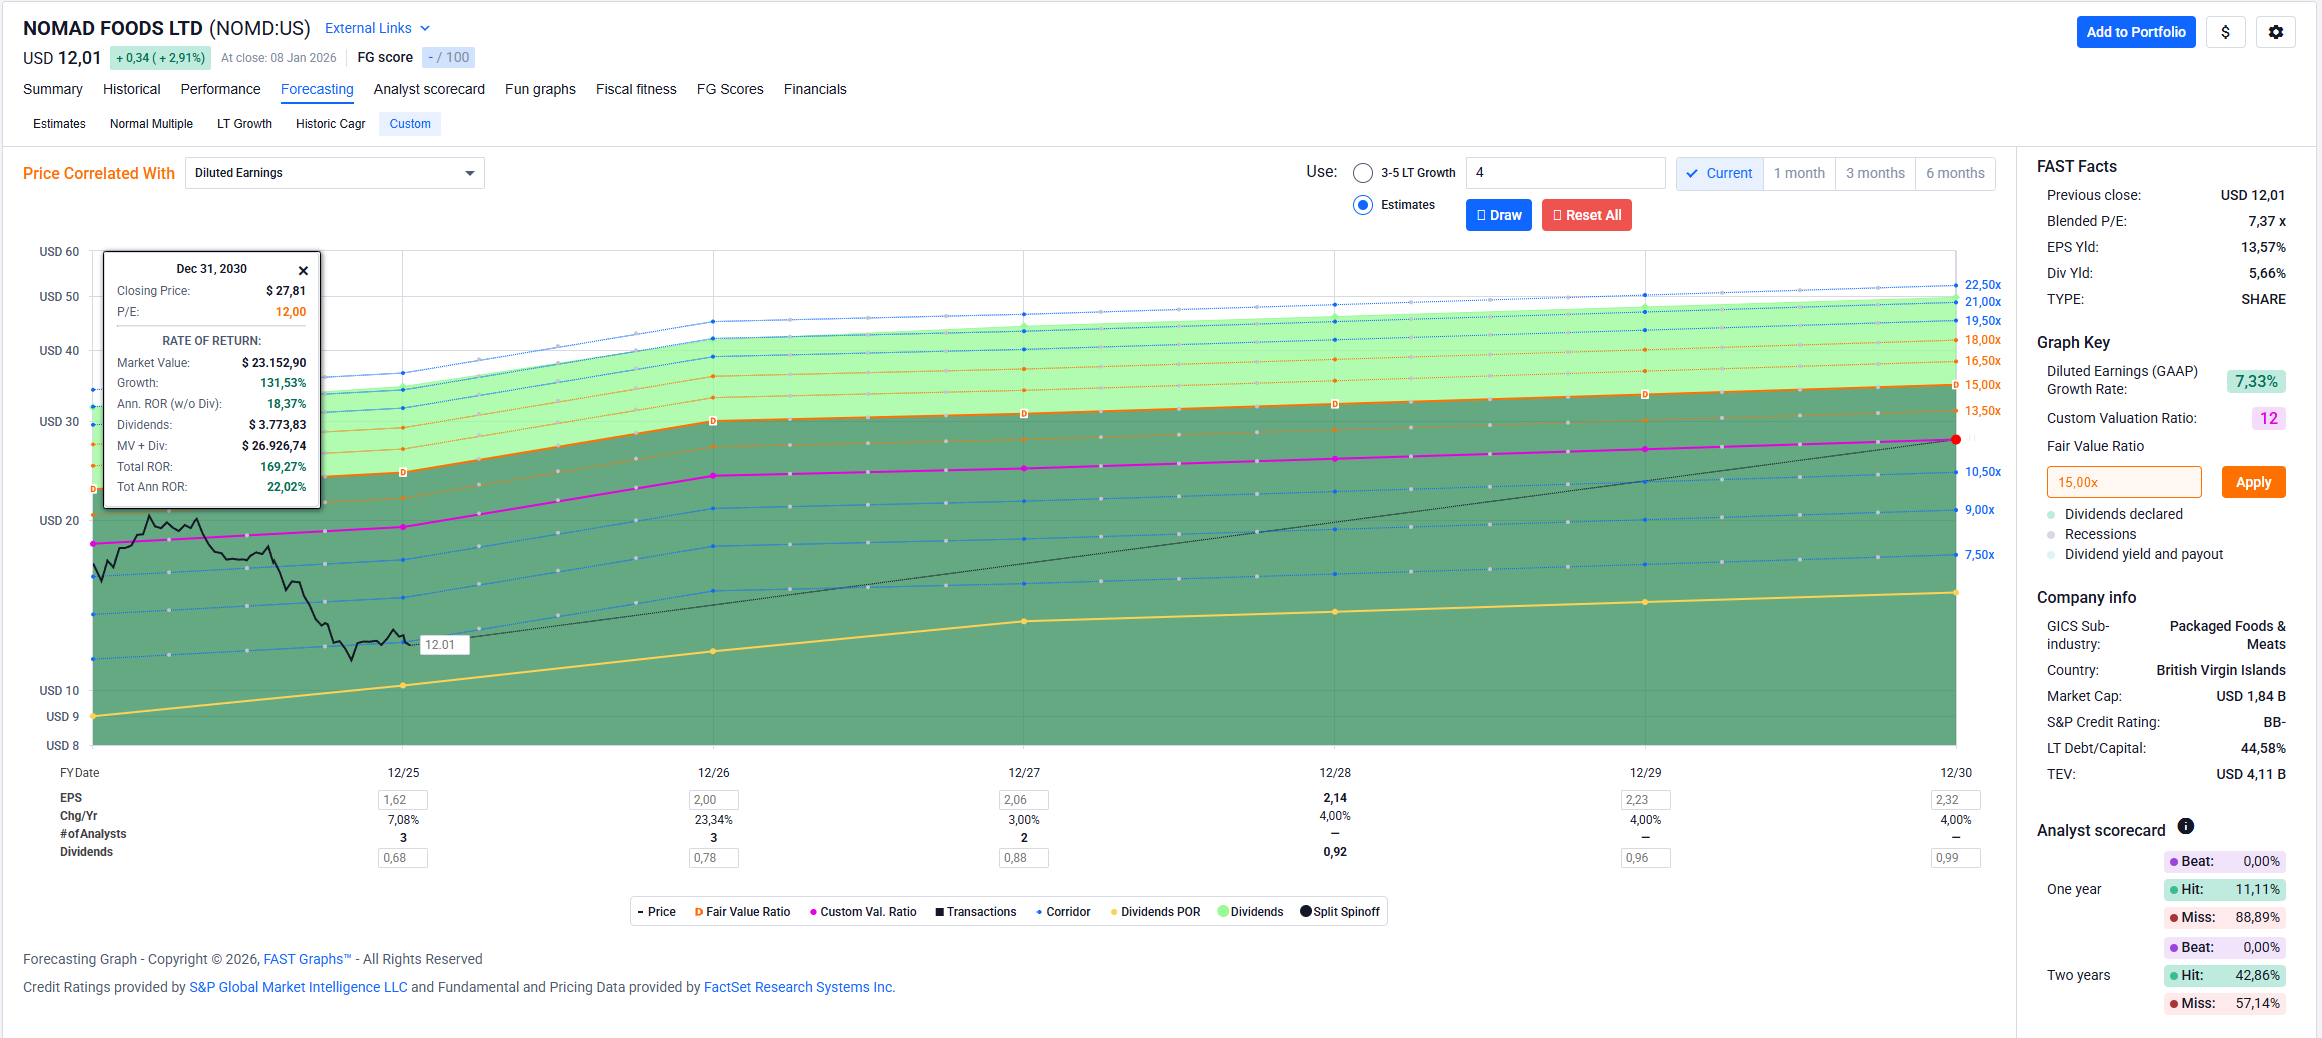
Task: Click the Fair Value Ratio input field
Action: [2123, 482]
